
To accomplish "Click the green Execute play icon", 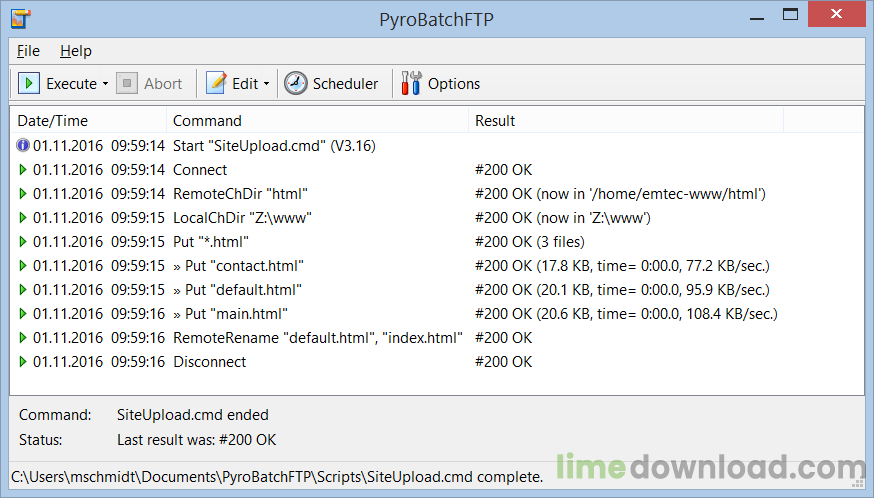I will coord(28,84).
